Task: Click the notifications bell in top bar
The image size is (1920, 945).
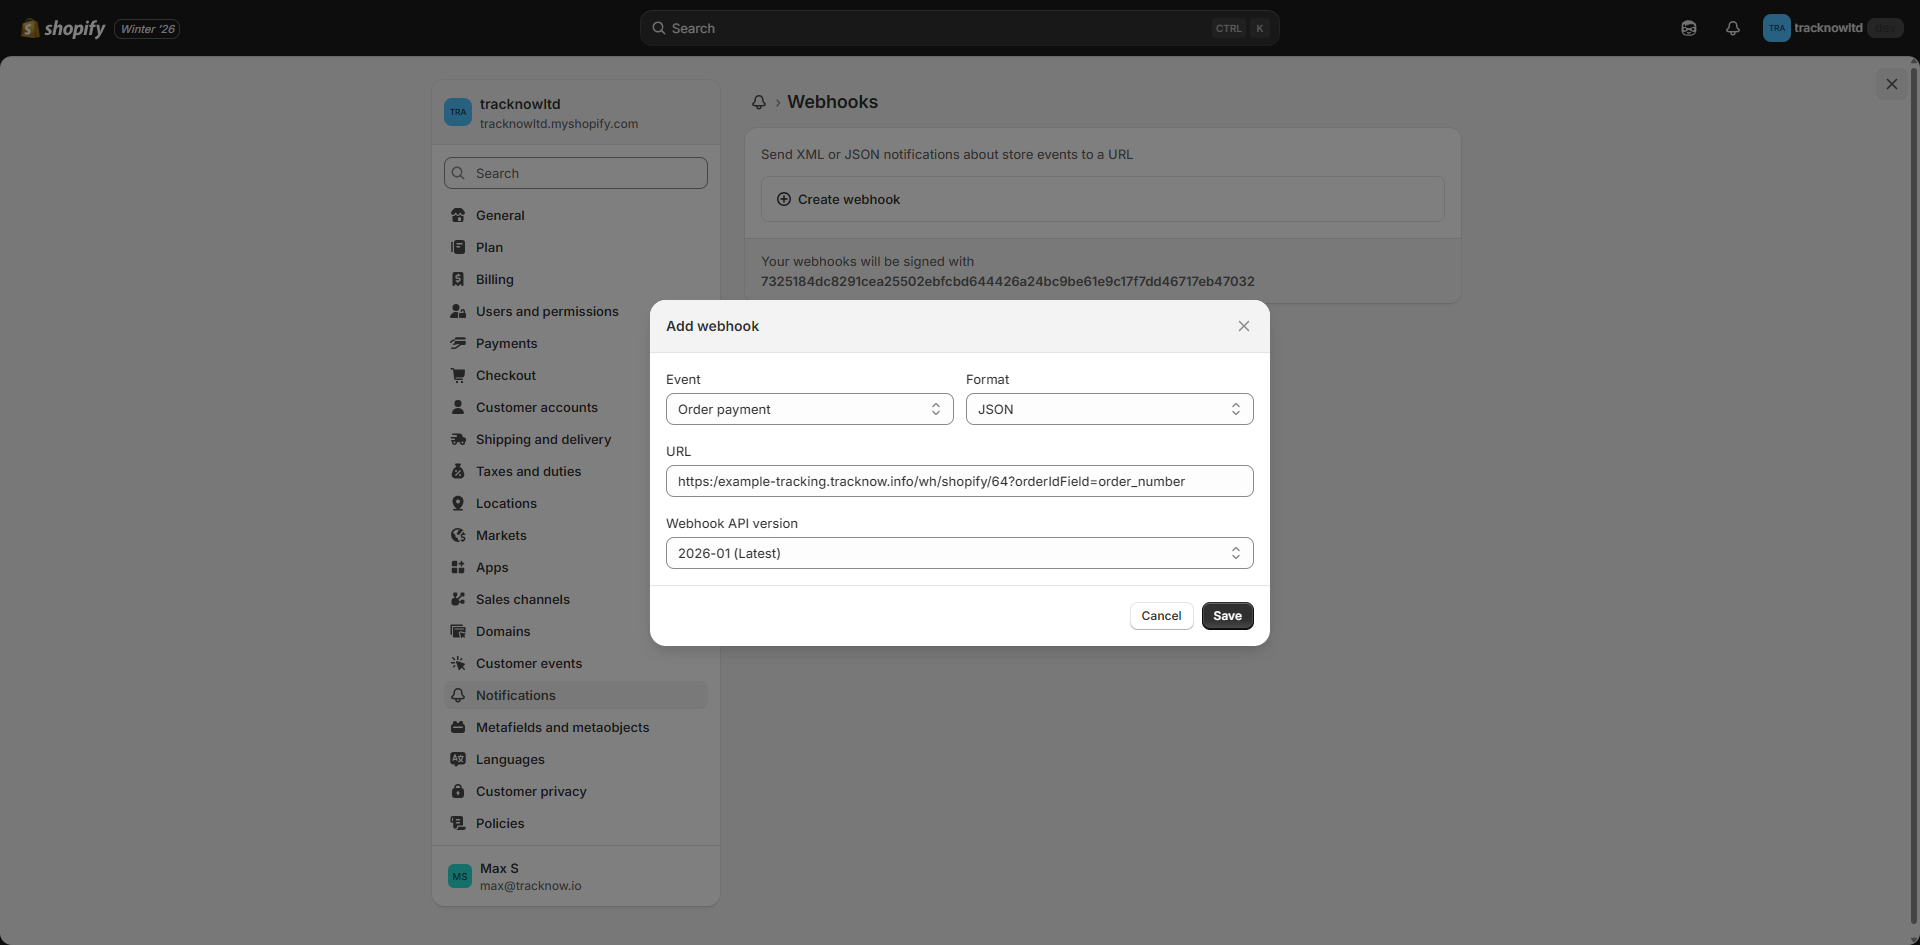Action: (1733, 28)
